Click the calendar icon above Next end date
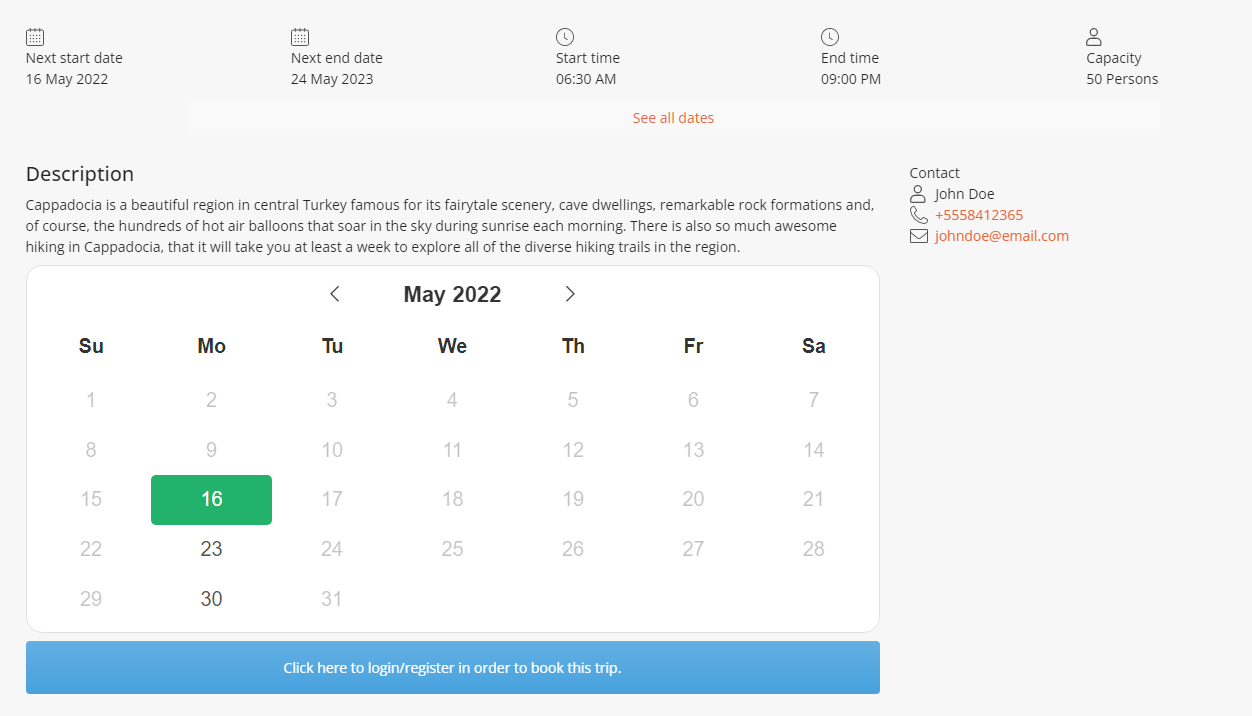Image resolution: width=1252 pixels, height=716 pixels. pos(300,37)
